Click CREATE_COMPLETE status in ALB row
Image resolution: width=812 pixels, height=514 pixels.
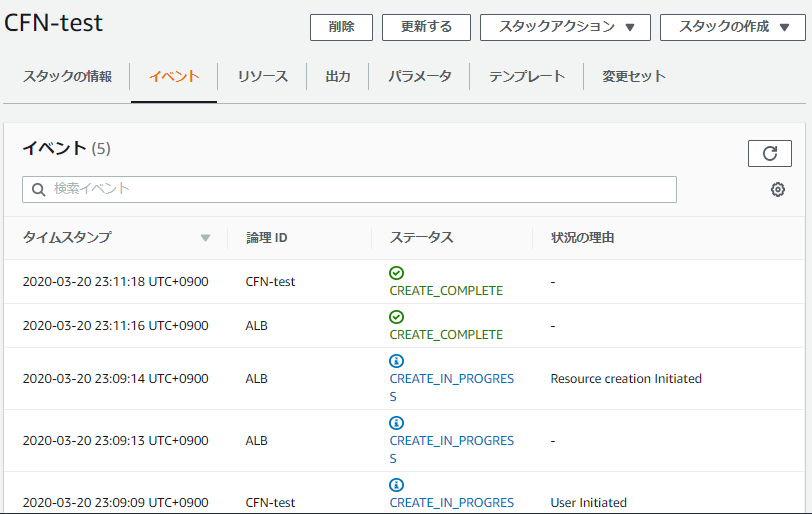(x=446, y=335)
